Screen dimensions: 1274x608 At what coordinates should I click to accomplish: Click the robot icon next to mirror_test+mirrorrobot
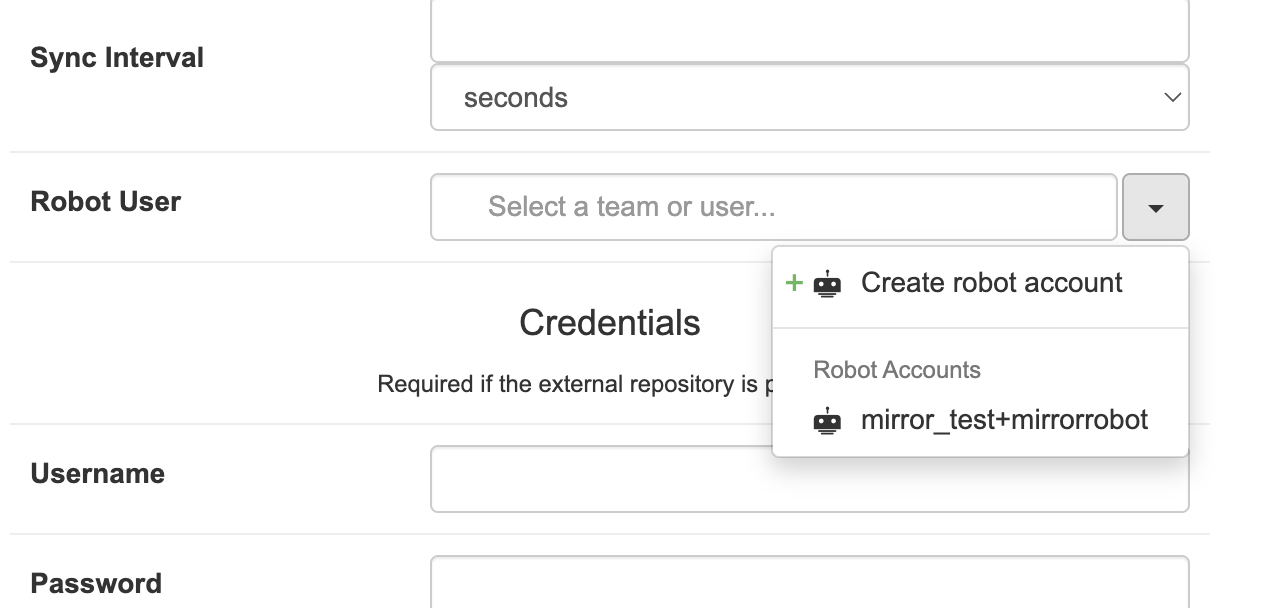tap(827, 421)
